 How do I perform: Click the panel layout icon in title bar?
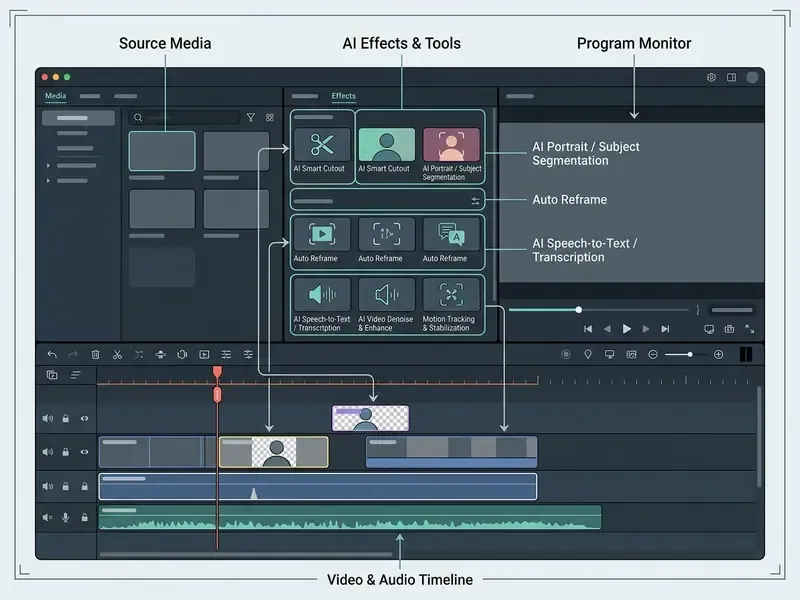click(x=731, y=77)
